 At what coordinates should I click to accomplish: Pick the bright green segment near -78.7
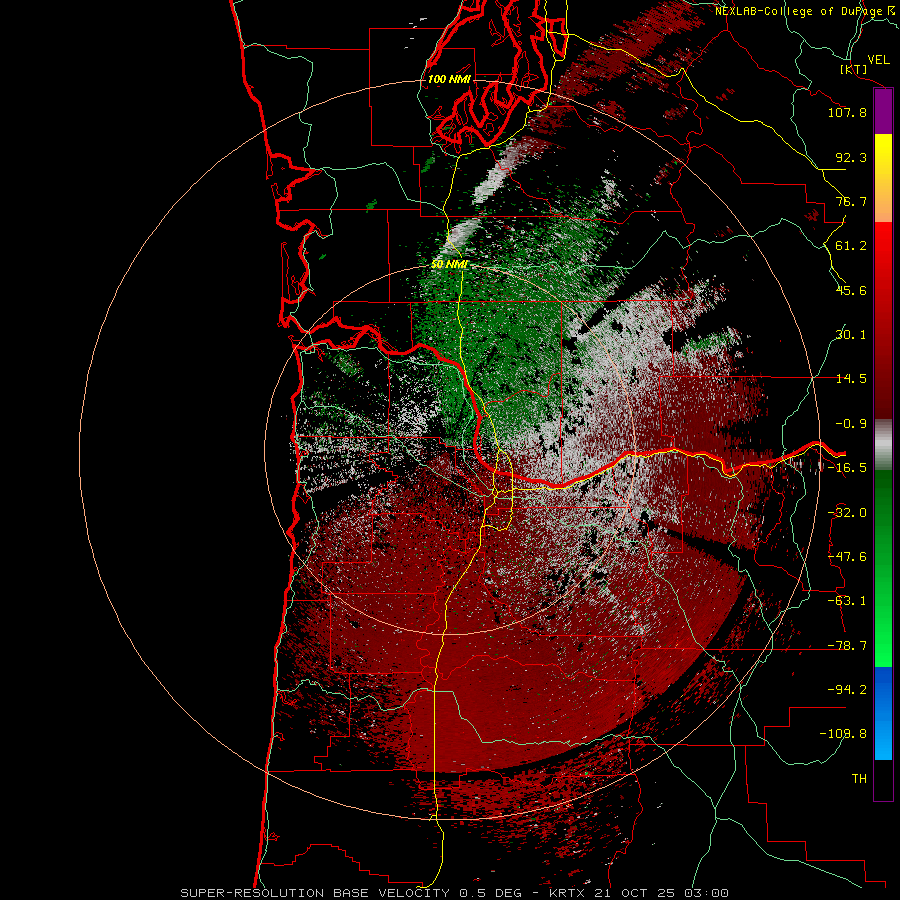click(x=883, y=643)
